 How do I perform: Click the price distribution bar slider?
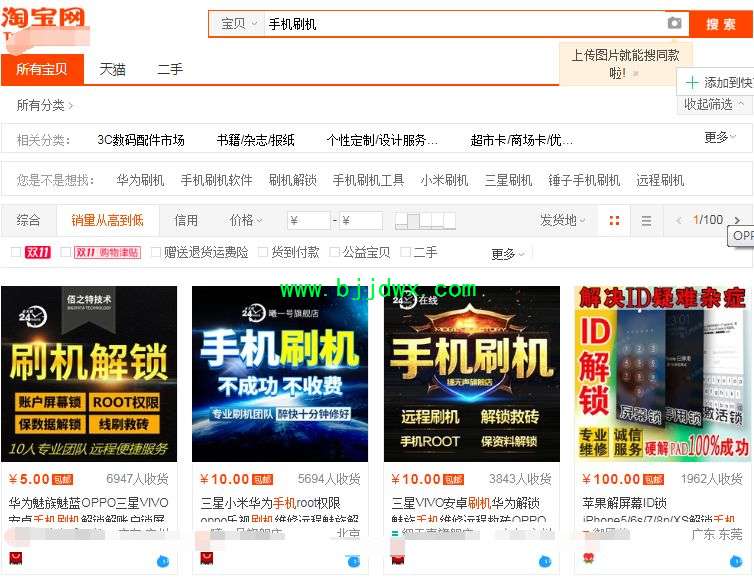[425, 221]
